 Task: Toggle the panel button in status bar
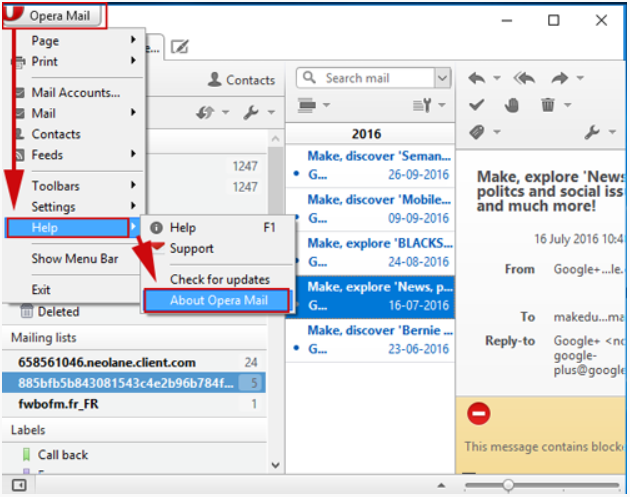(x=19, y=485)
